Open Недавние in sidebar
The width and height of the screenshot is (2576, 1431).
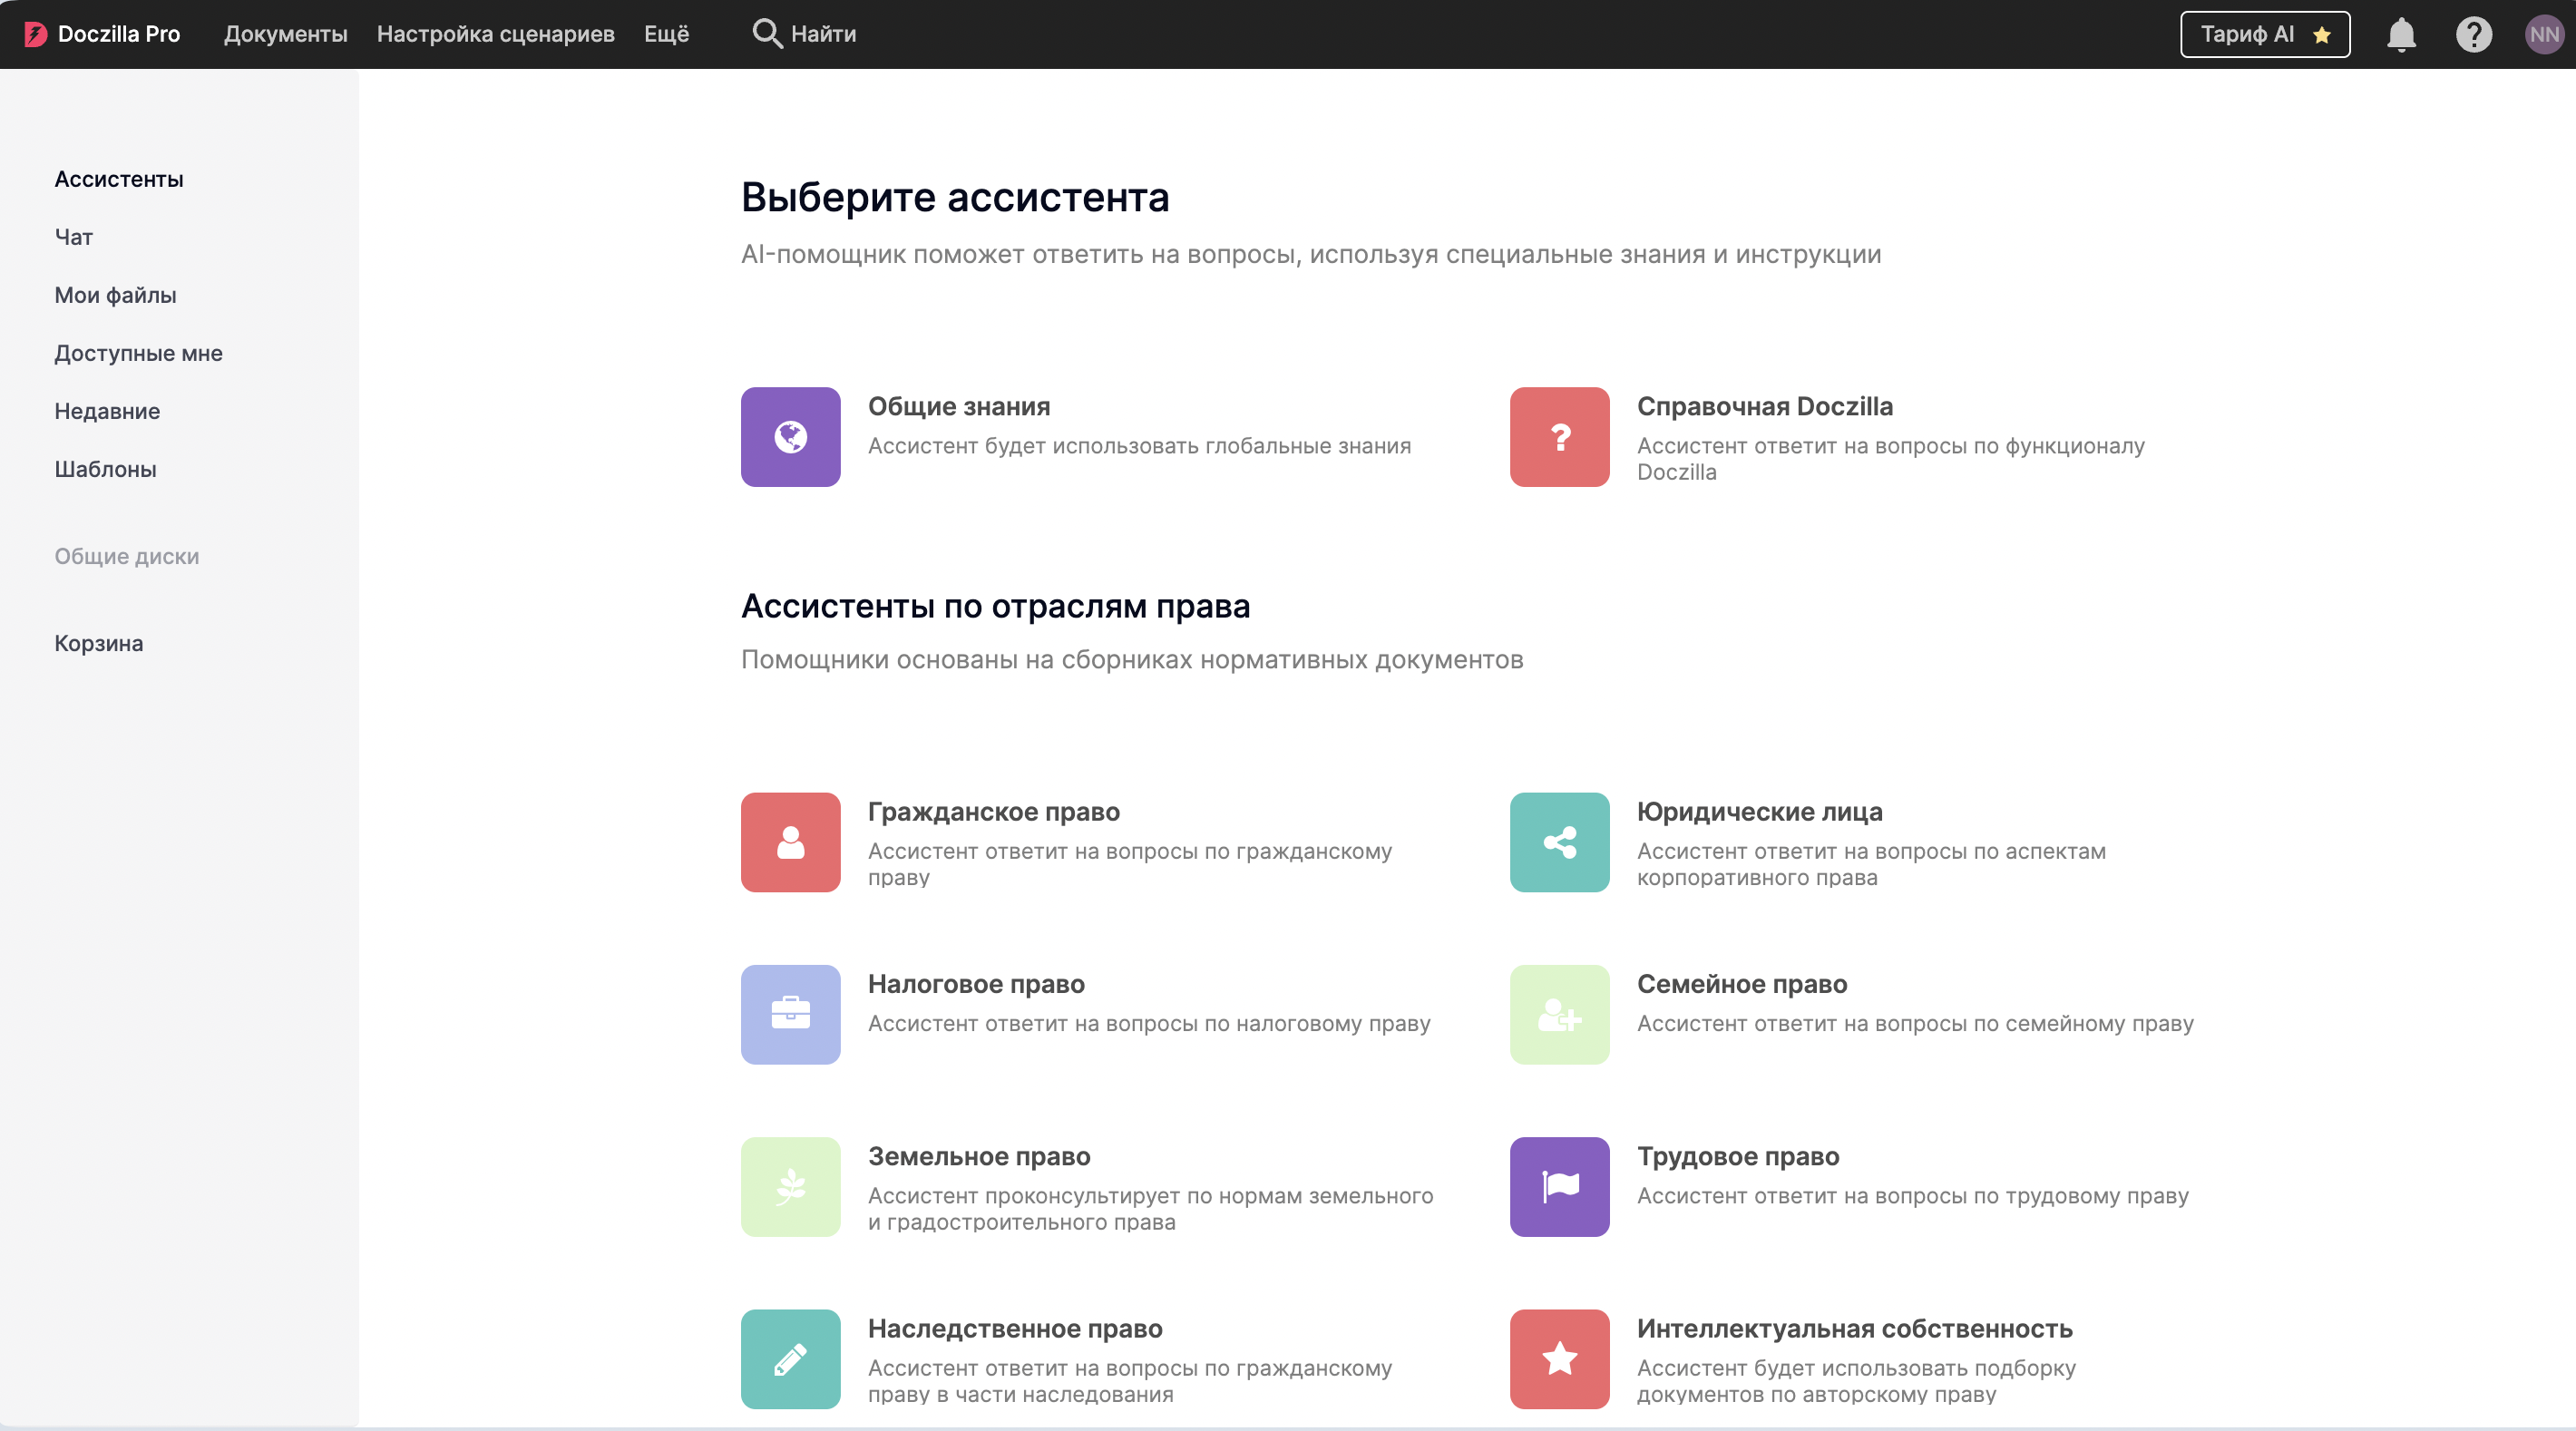(107, 411)
